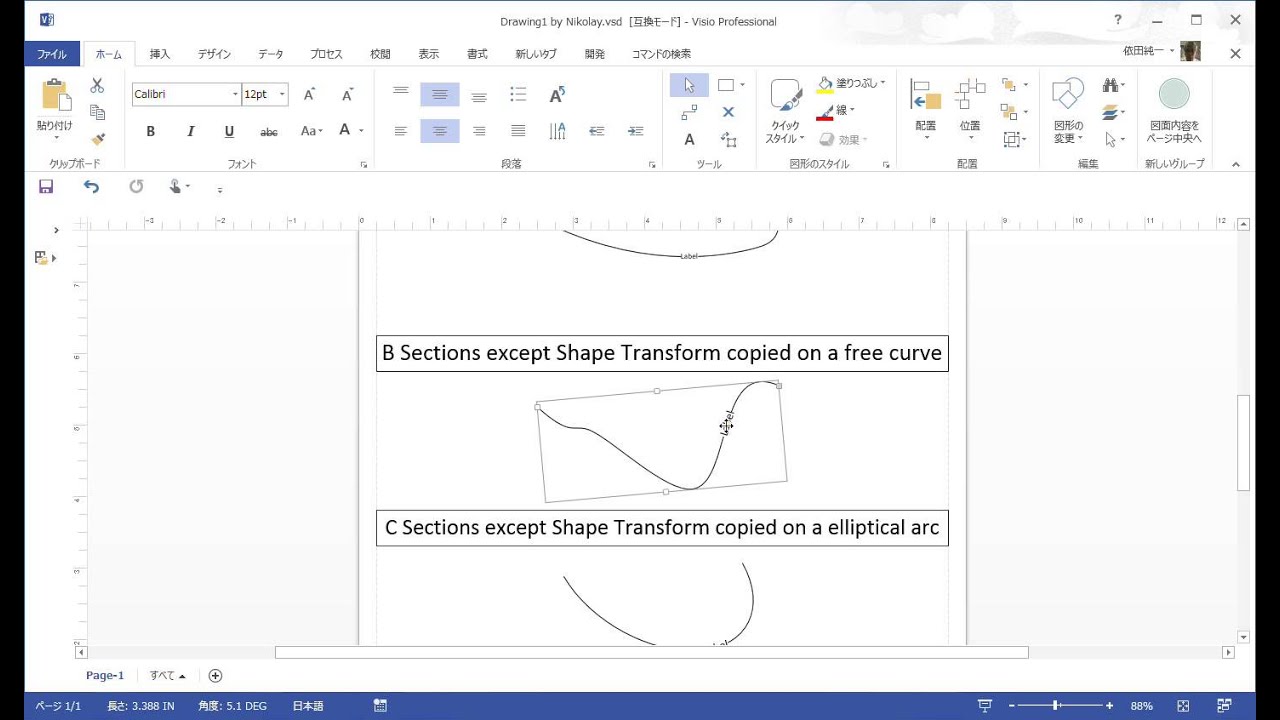Click the connection point X tool
1280x720 pixels.
(728, 113)
